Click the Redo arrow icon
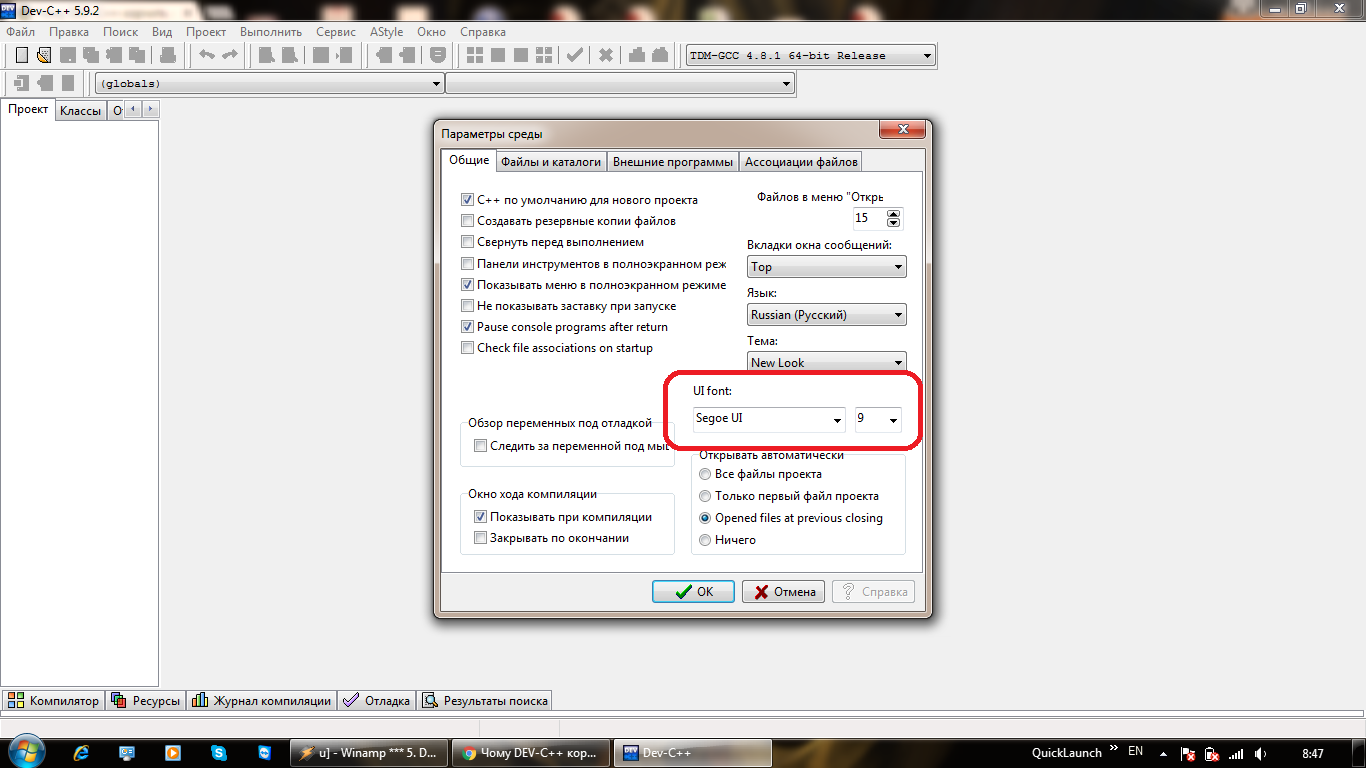The height and width of the screenshot is (768, 1366). (x=230, y=55)
